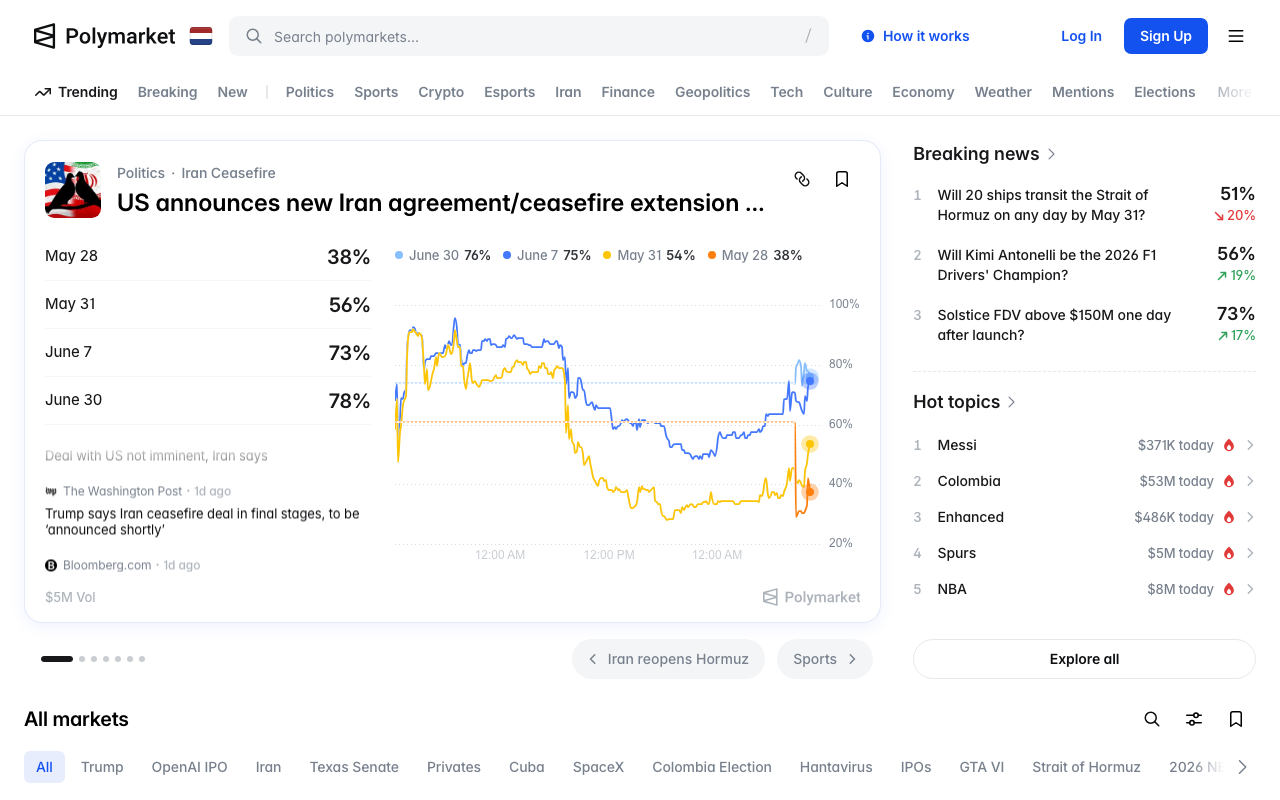The height and width of the screenshot is (800, 1280).
Task: Select the OpenAI IPO filter chip
Action: pos(190,767)
